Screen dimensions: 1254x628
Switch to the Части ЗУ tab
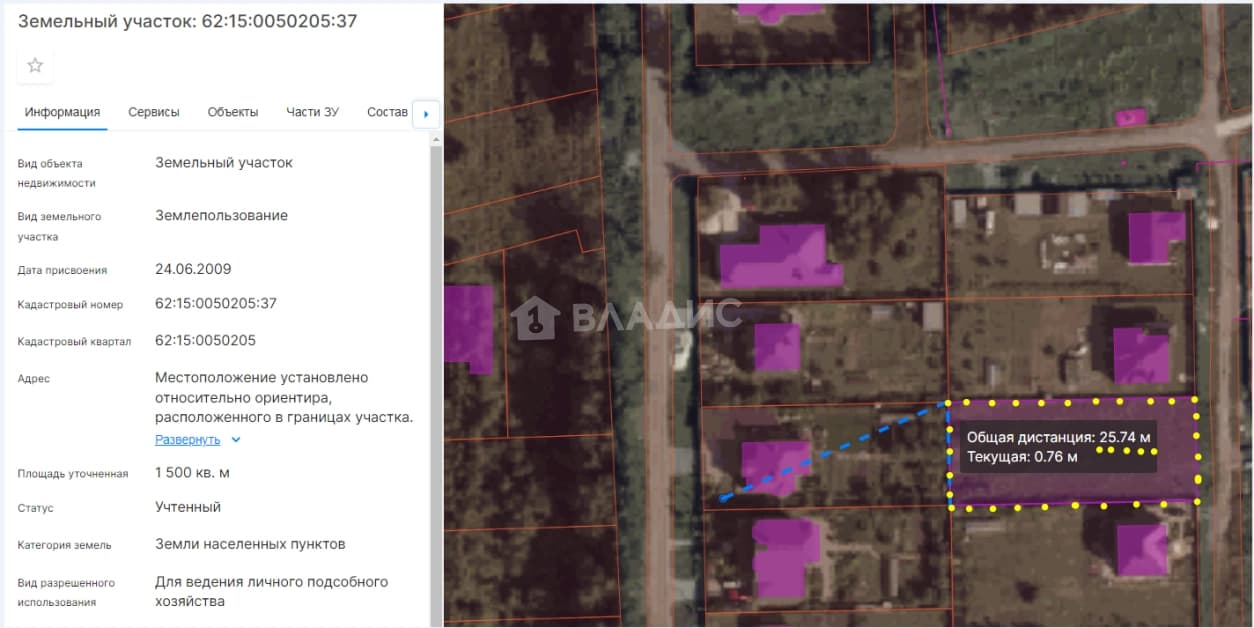pos(312,112)
